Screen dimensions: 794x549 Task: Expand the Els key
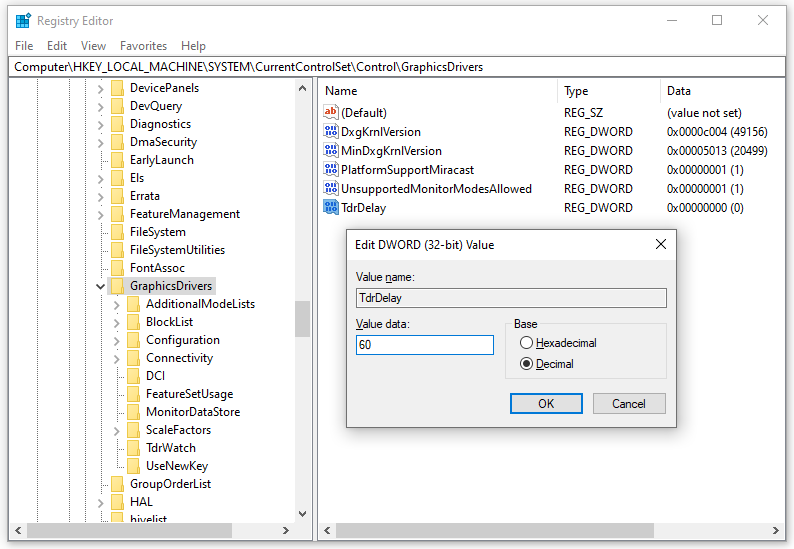pos(100,179)
